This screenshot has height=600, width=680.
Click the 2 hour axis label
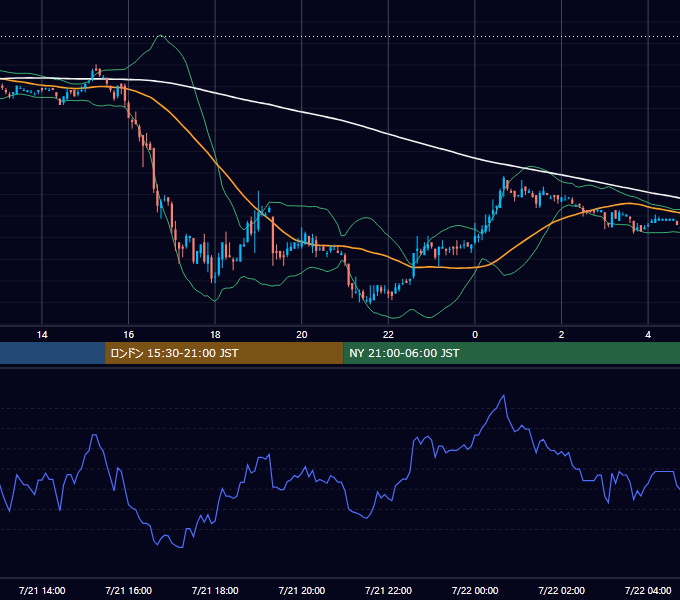pos(561,335)
